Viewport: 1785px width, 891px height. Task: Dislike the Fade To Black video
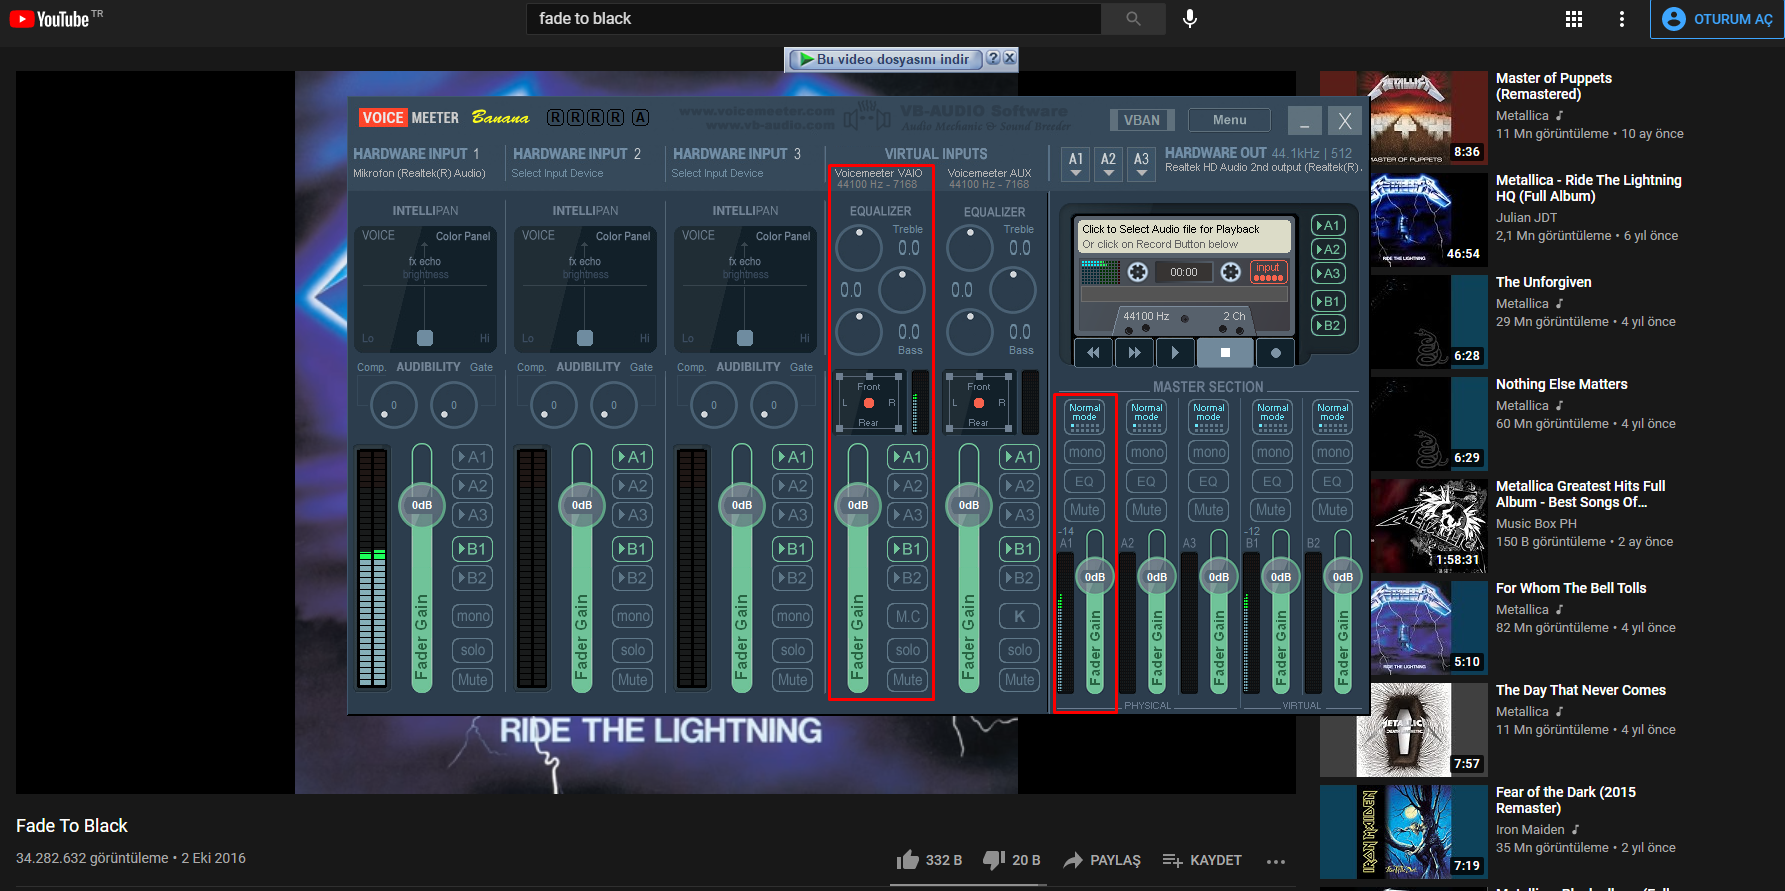tap(1012, 860)
